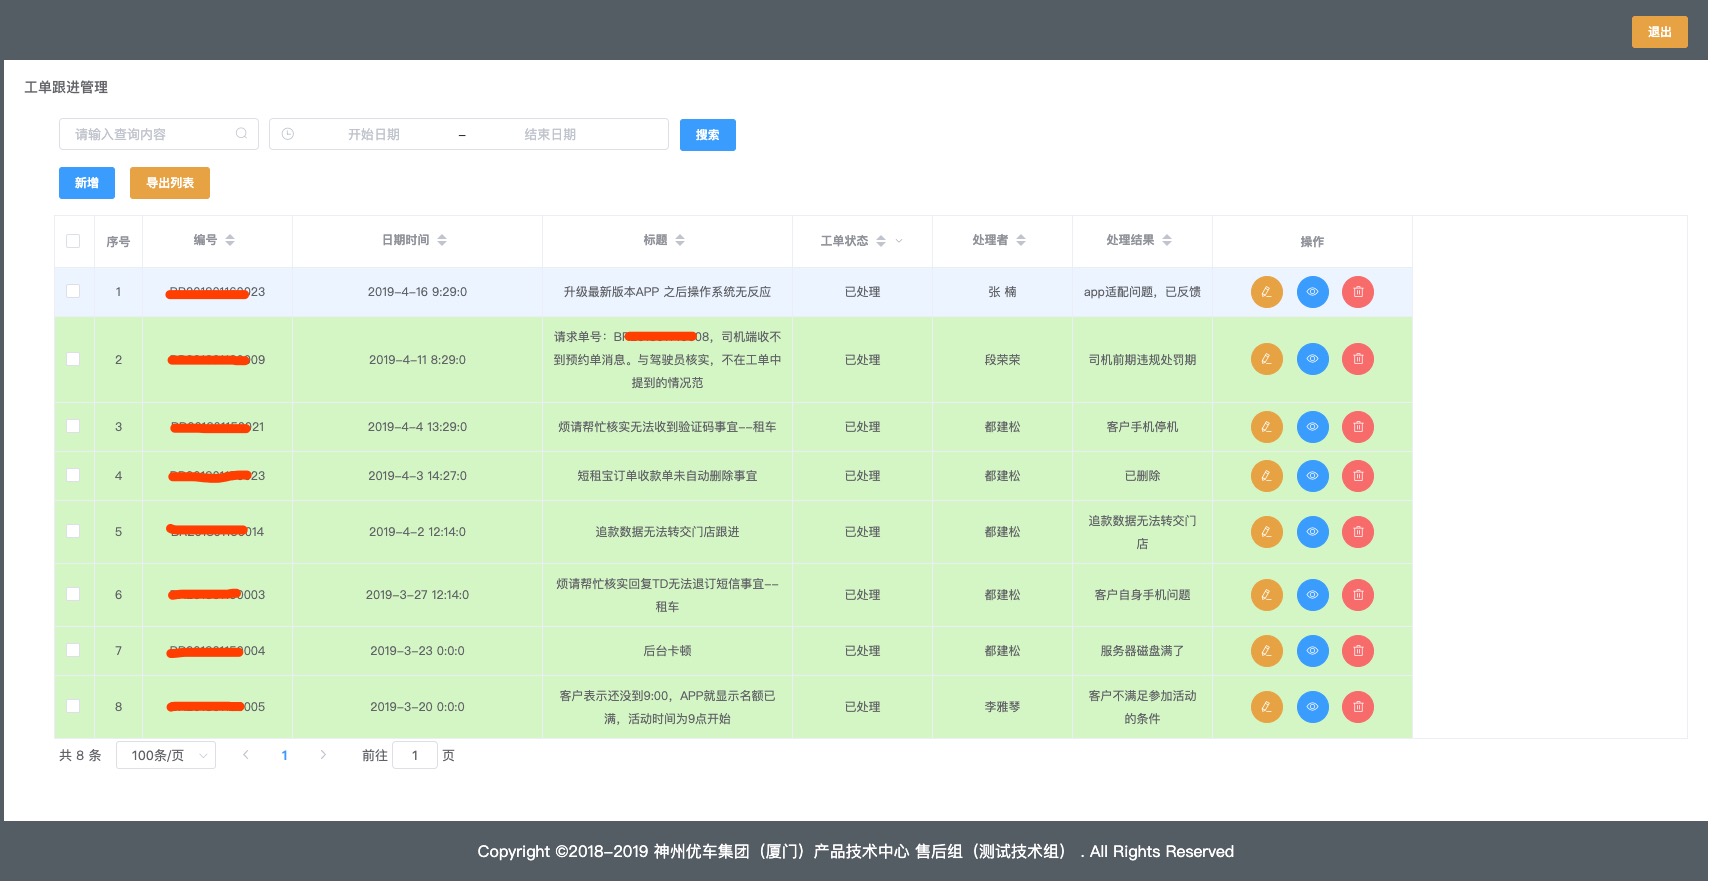Edit the 已删除 result row

1266,476
